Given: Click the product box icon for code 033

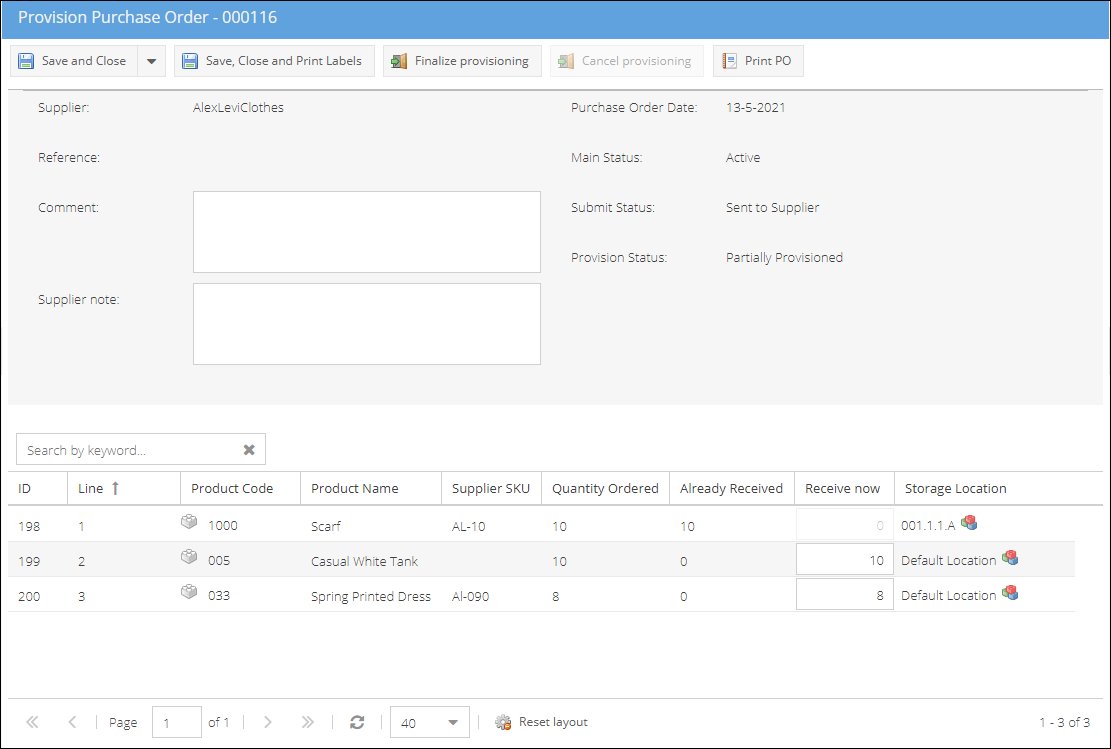Looking at the screenshot, I should (189, 592).
